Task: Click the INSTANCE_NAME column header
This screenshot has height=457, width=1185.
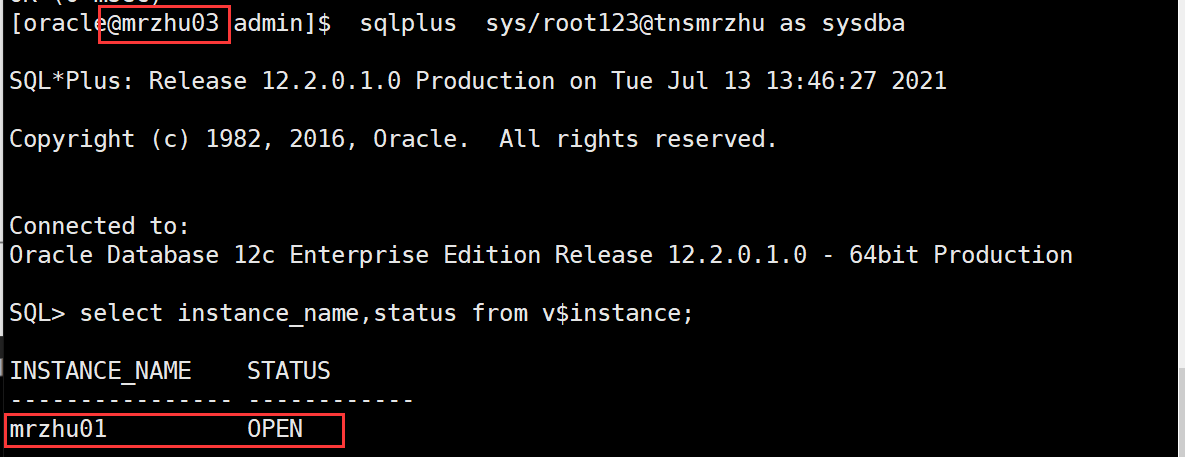Action: pos(100,371)
